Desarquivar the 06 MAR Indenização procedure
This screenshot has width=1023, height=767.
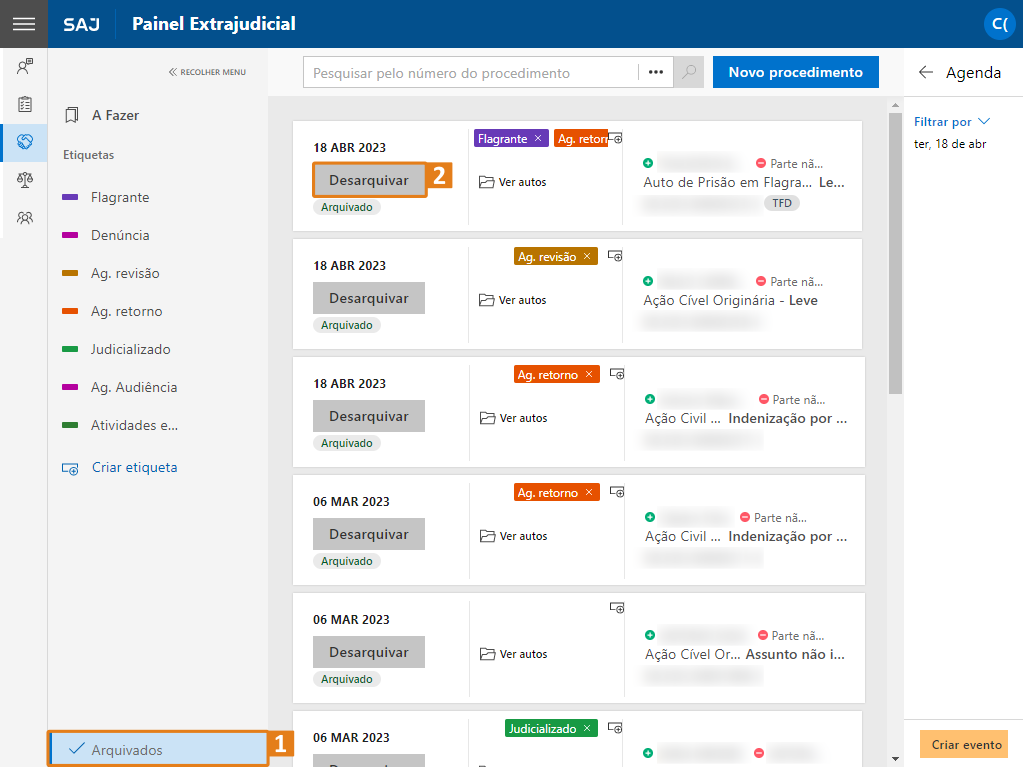[x=369, y=534]
